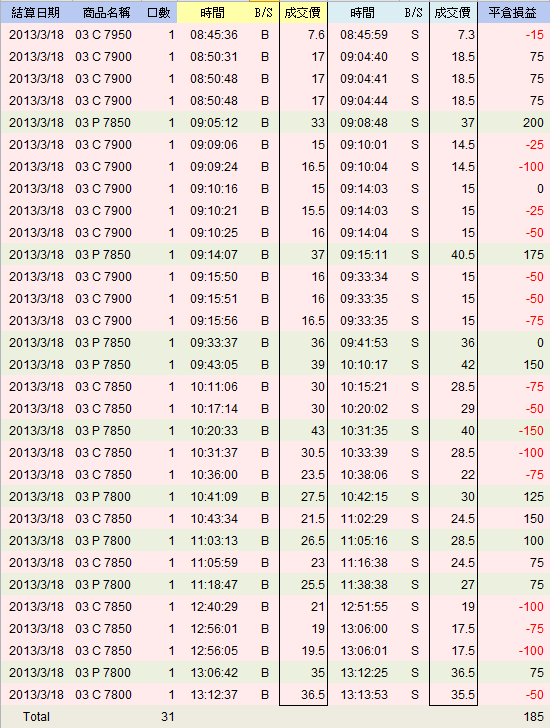
Task: Select the yellow 成交價 buy price header
Action: (303, 13)
